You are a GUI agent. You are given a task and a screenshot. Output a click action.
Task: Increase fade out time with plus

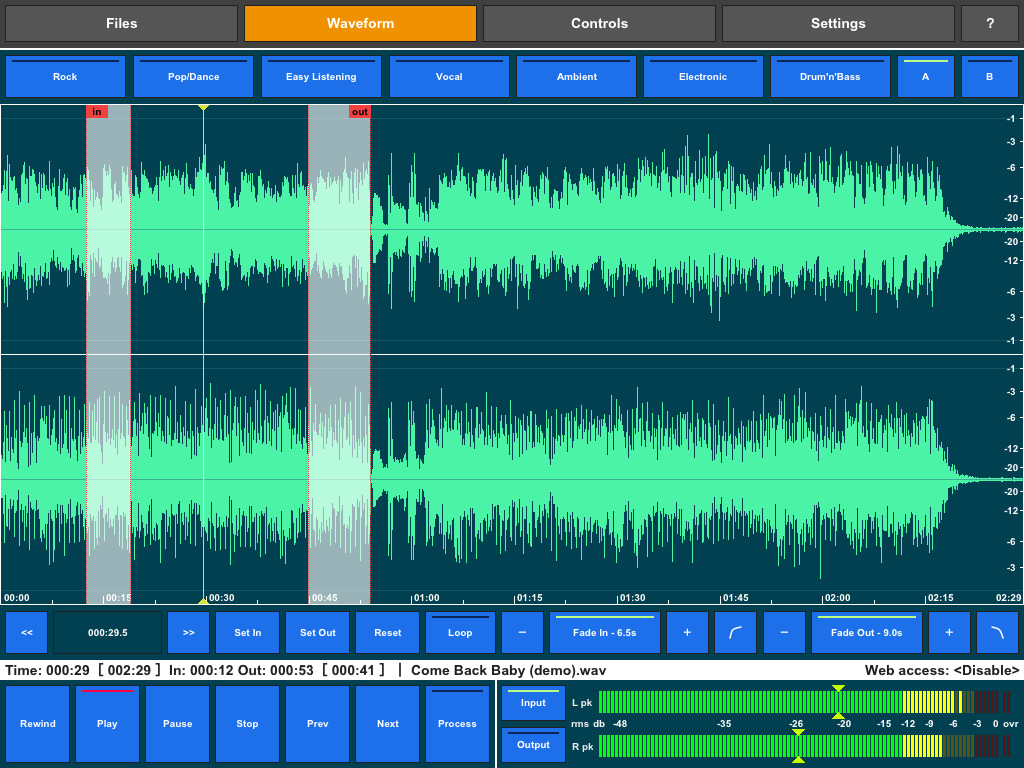pyautogui.click(x=949, y=632)
